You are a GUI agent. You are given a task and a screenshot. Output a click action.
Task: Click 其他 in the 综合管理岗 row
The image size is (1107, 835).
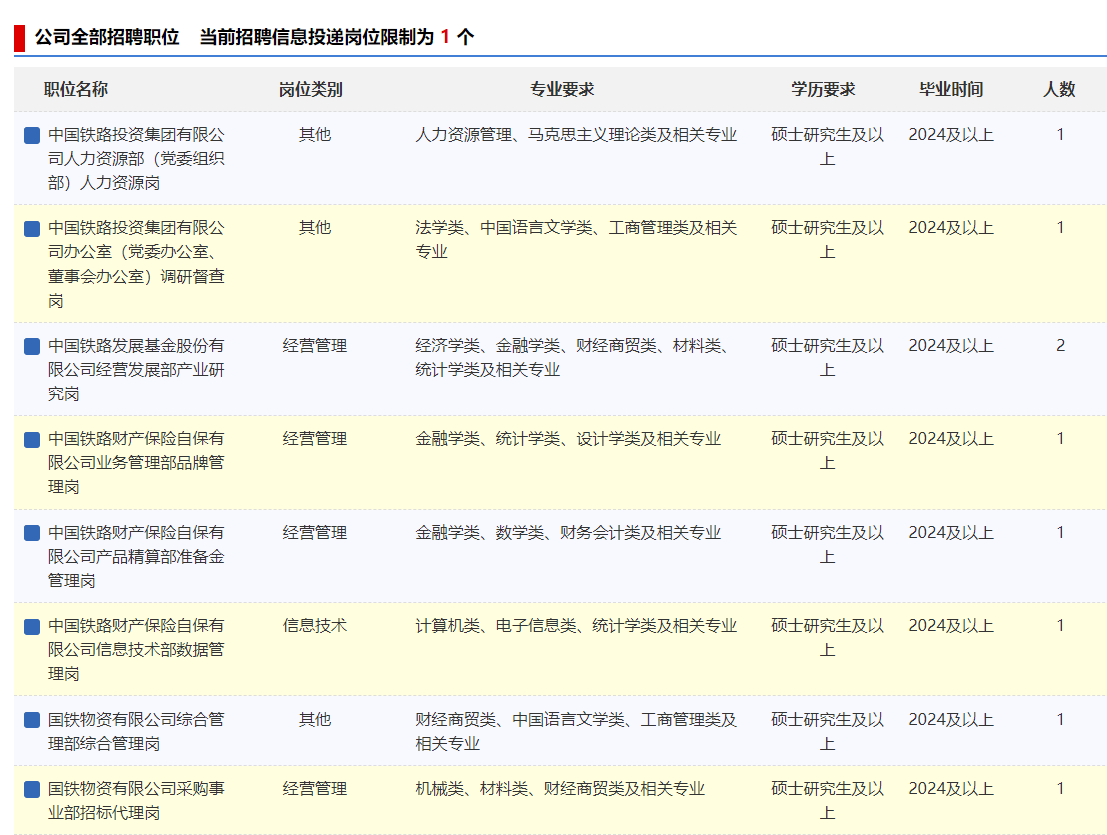(x=315, y=720)
